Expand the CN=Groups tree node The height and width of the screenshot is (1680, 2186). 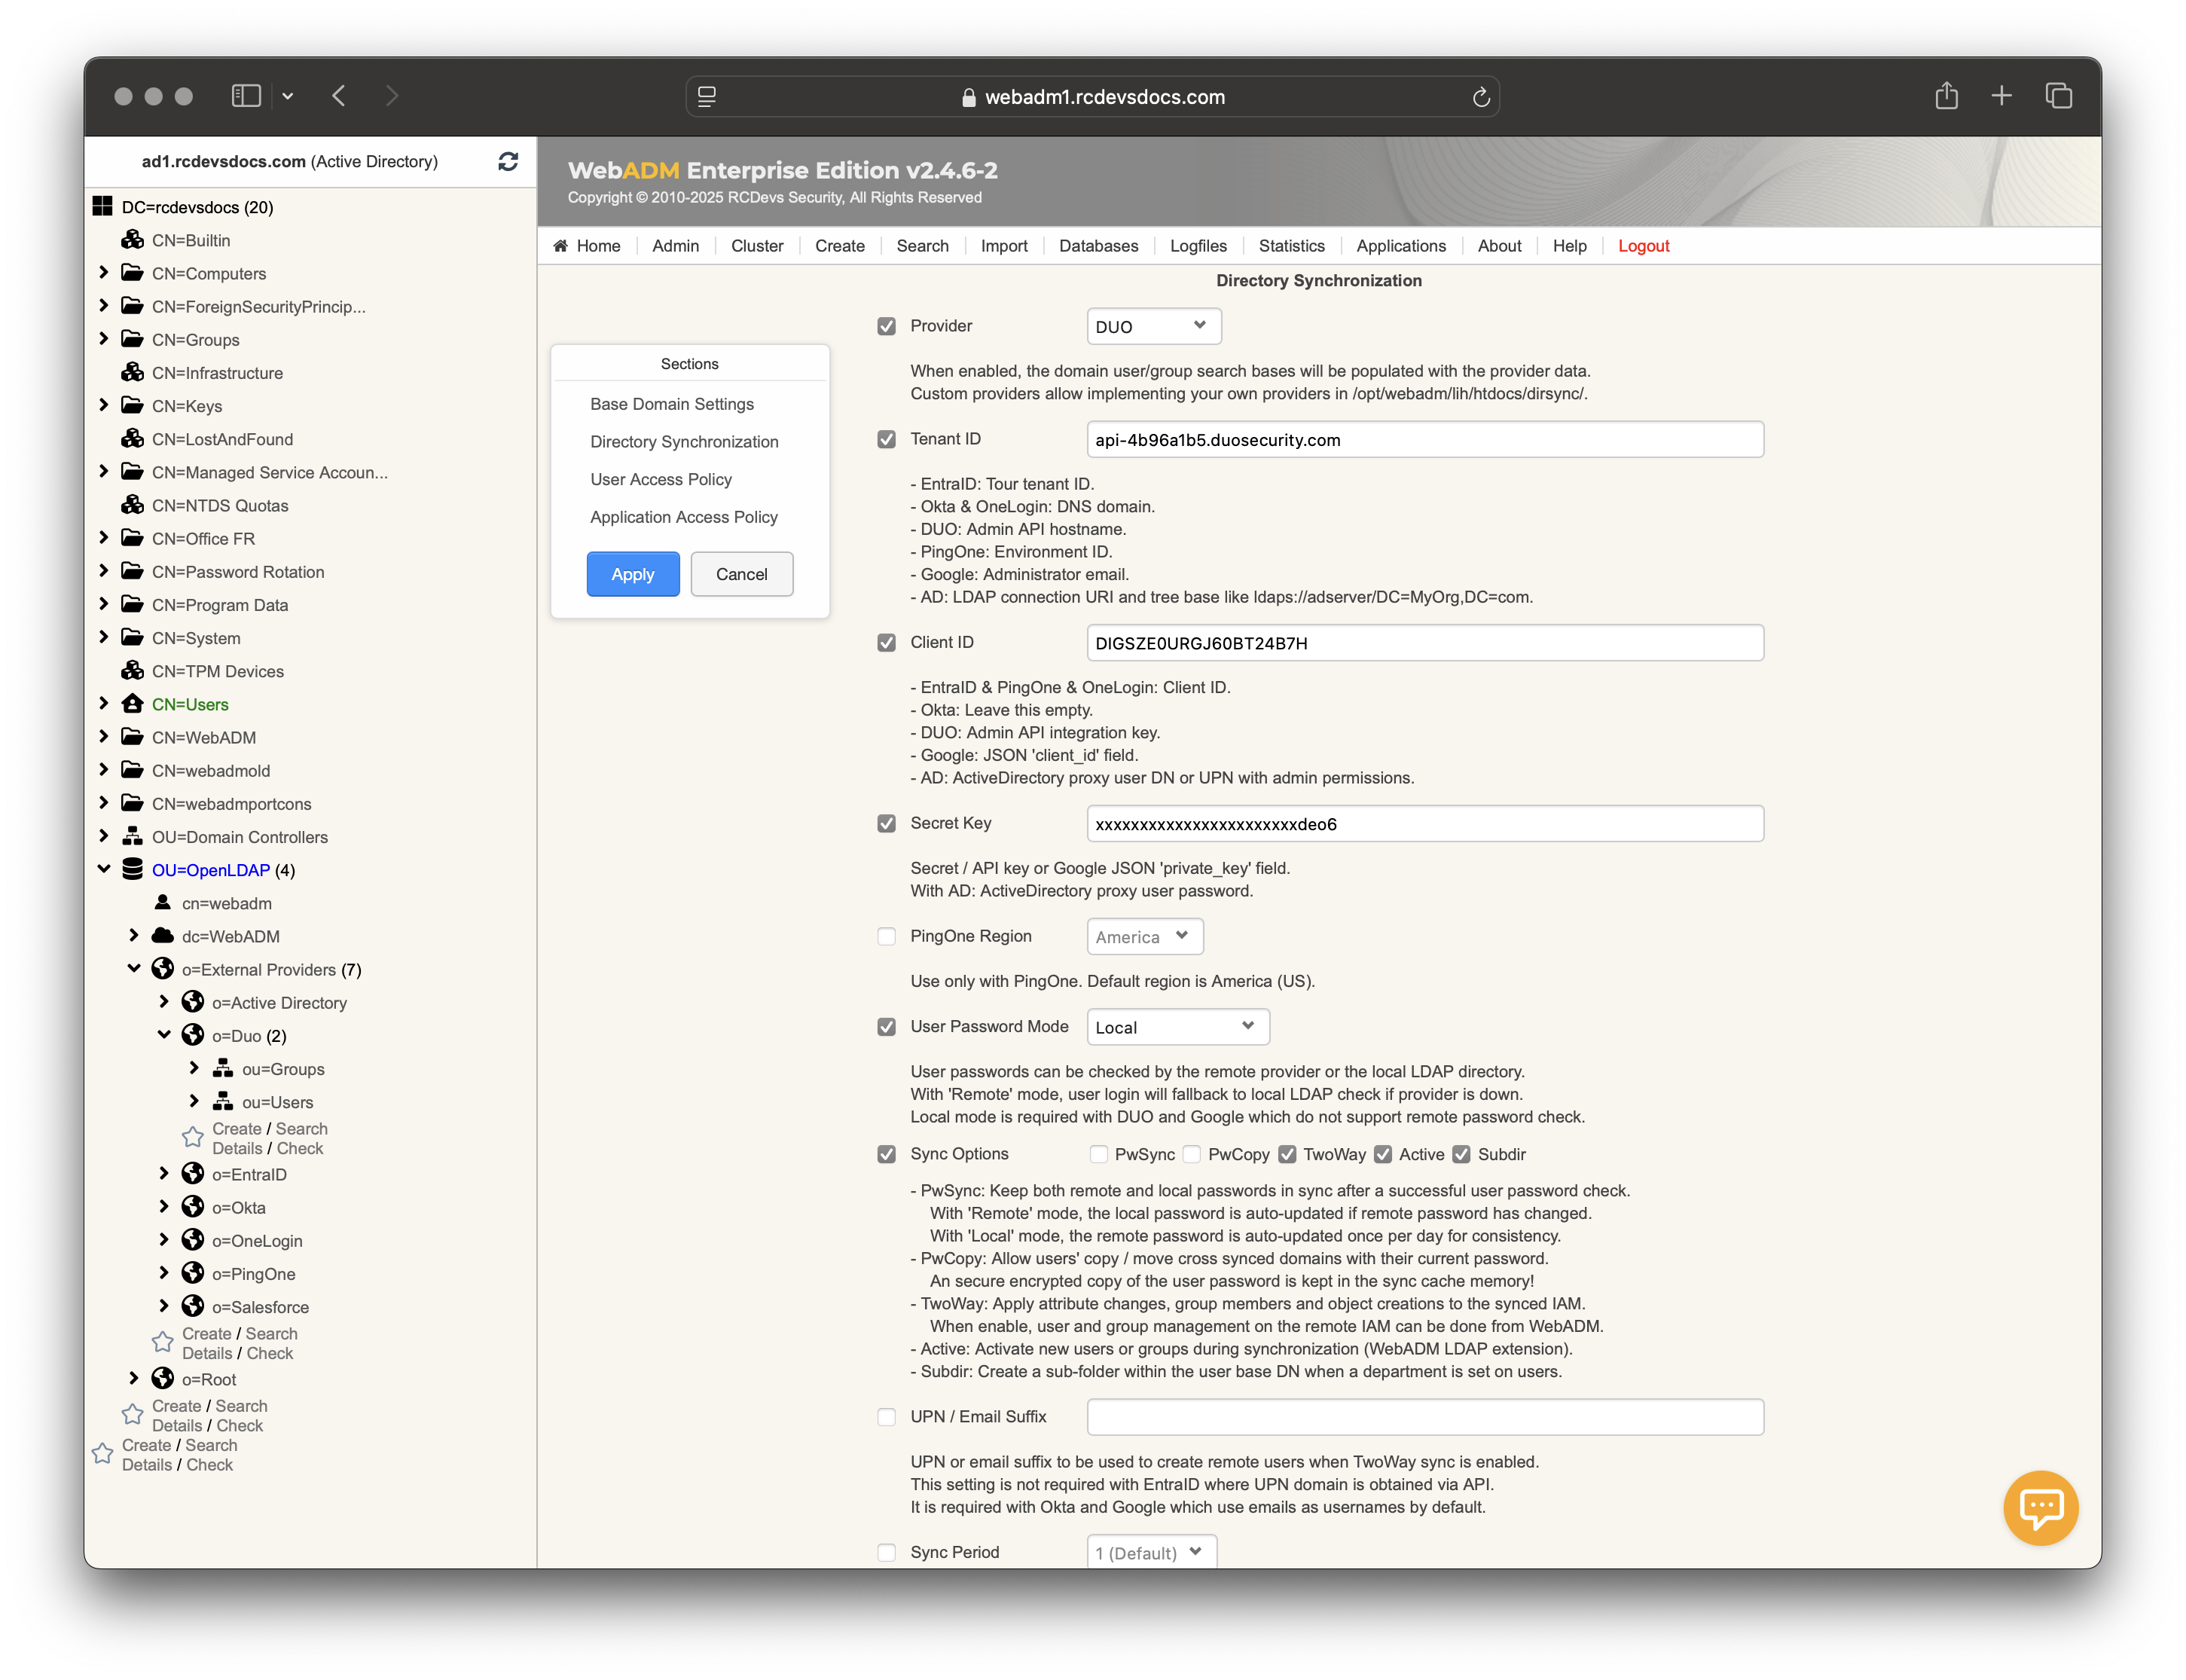coord(103,339)
